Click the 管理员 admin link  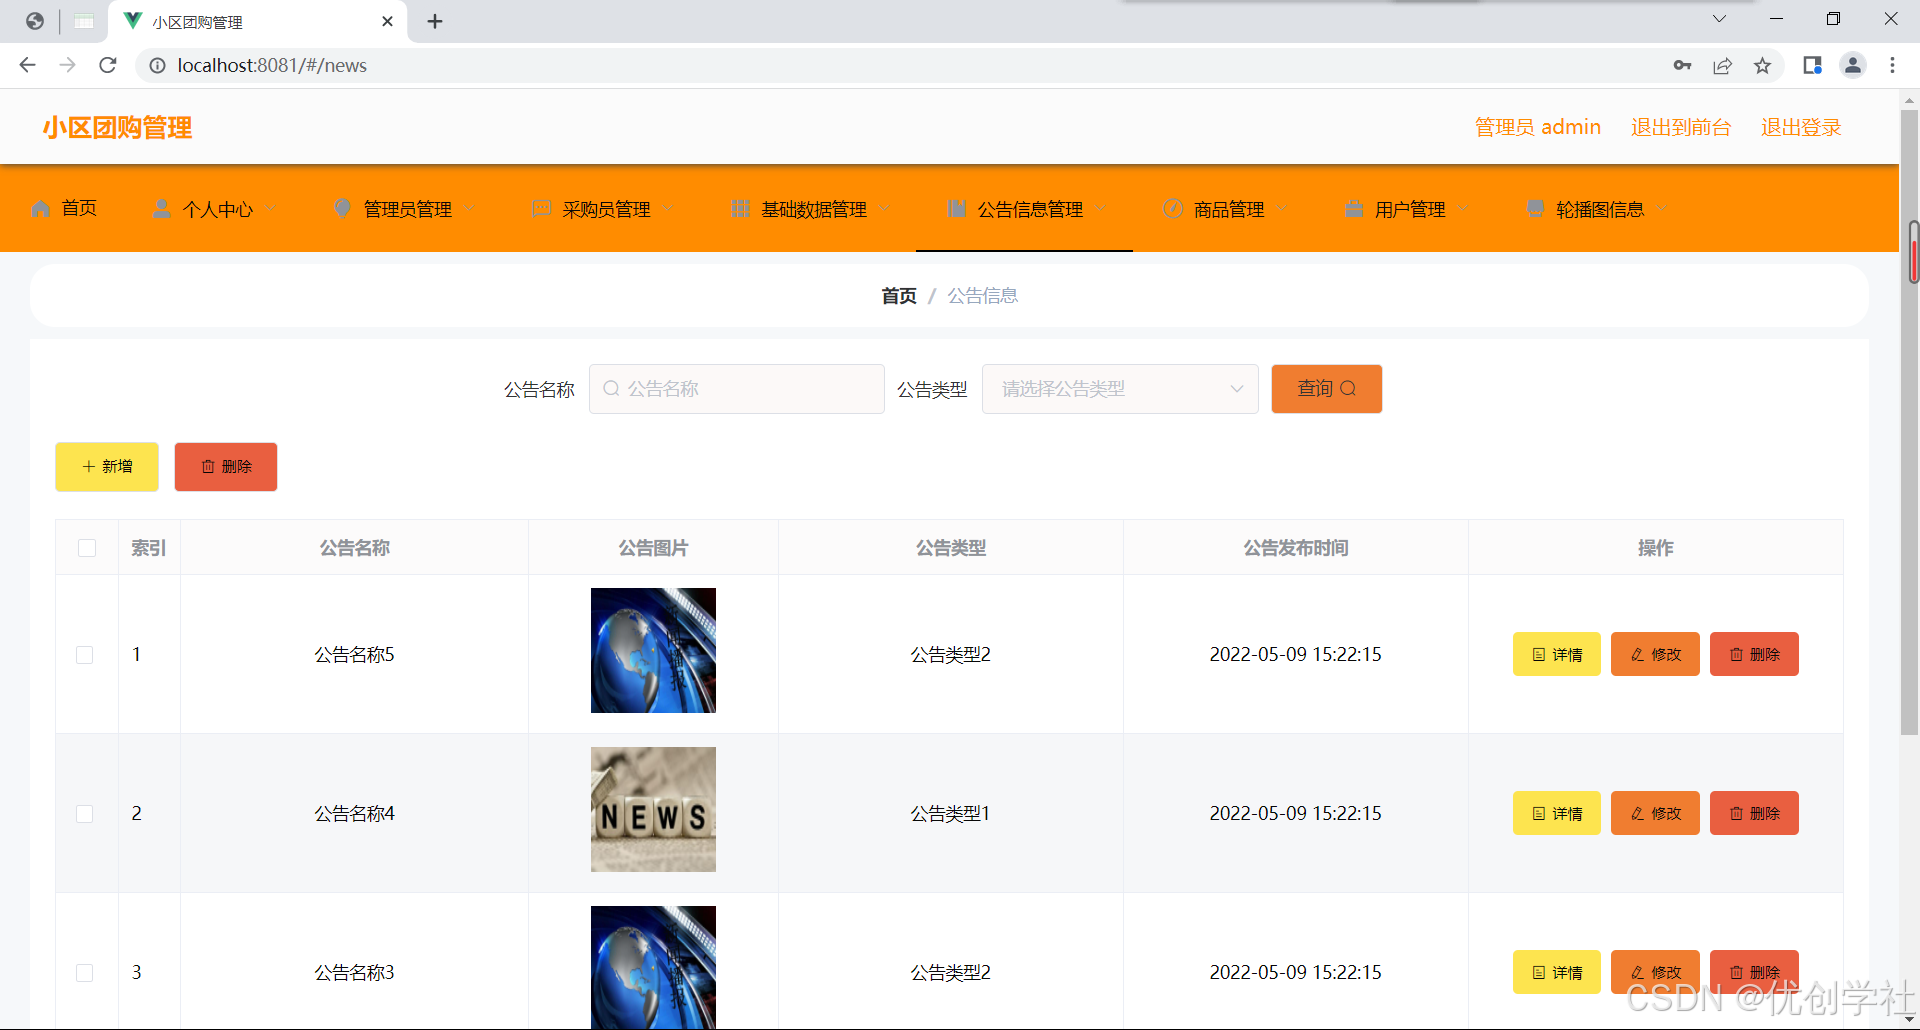(x=1538, y=127)
